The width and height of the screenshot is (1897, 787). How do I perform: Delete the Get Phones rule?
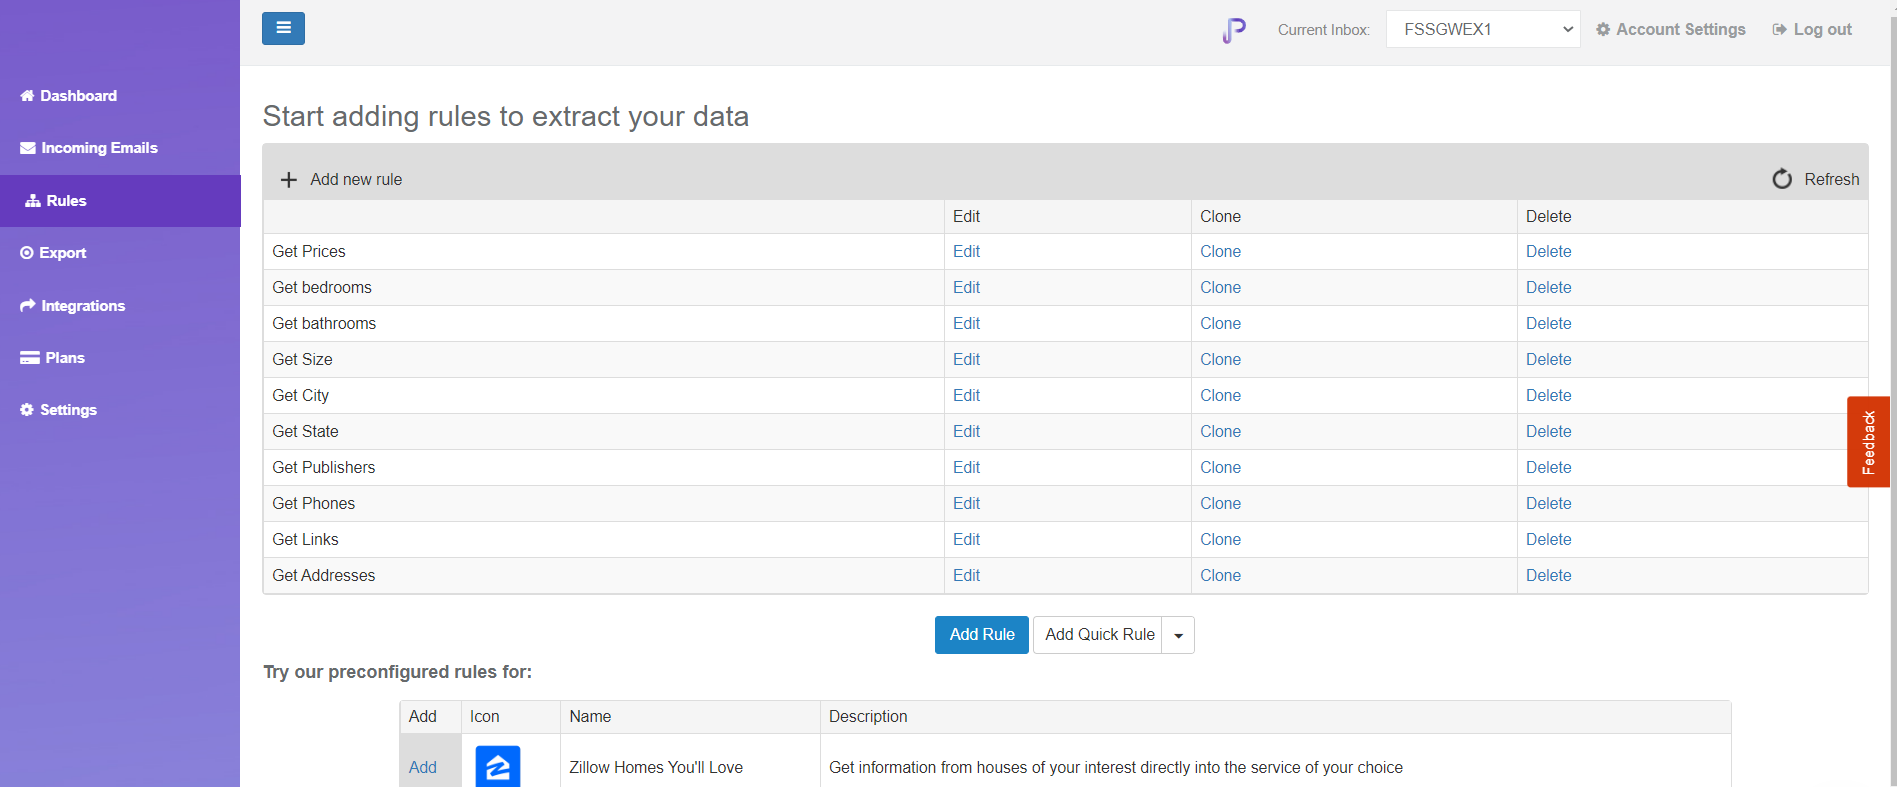[x=1548, y=504]
